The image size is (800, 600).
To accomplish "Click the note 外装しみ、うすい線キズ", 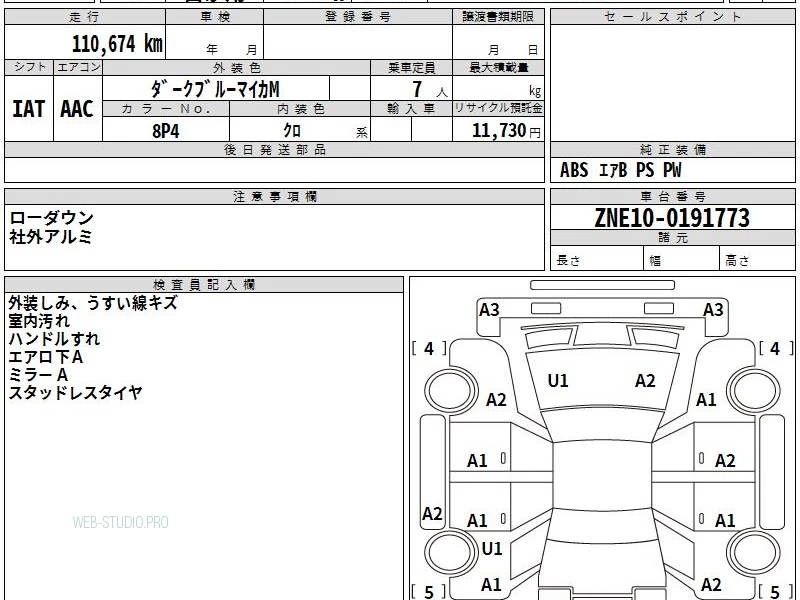I will tap(93, 303).
